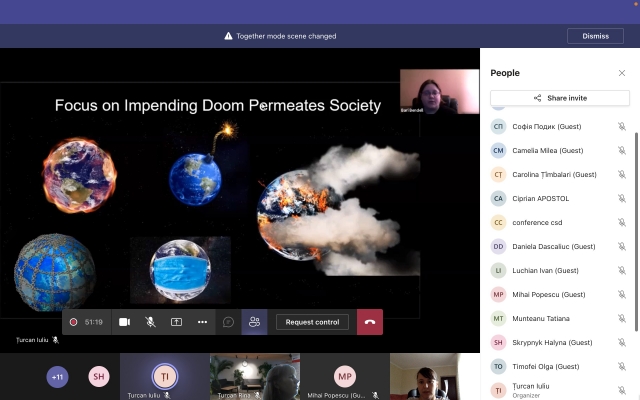The height and width of the screenshot is (400, 640).
Task: Click mic icon next to Skrypnyk Halyna
Action: pos(622,342)
